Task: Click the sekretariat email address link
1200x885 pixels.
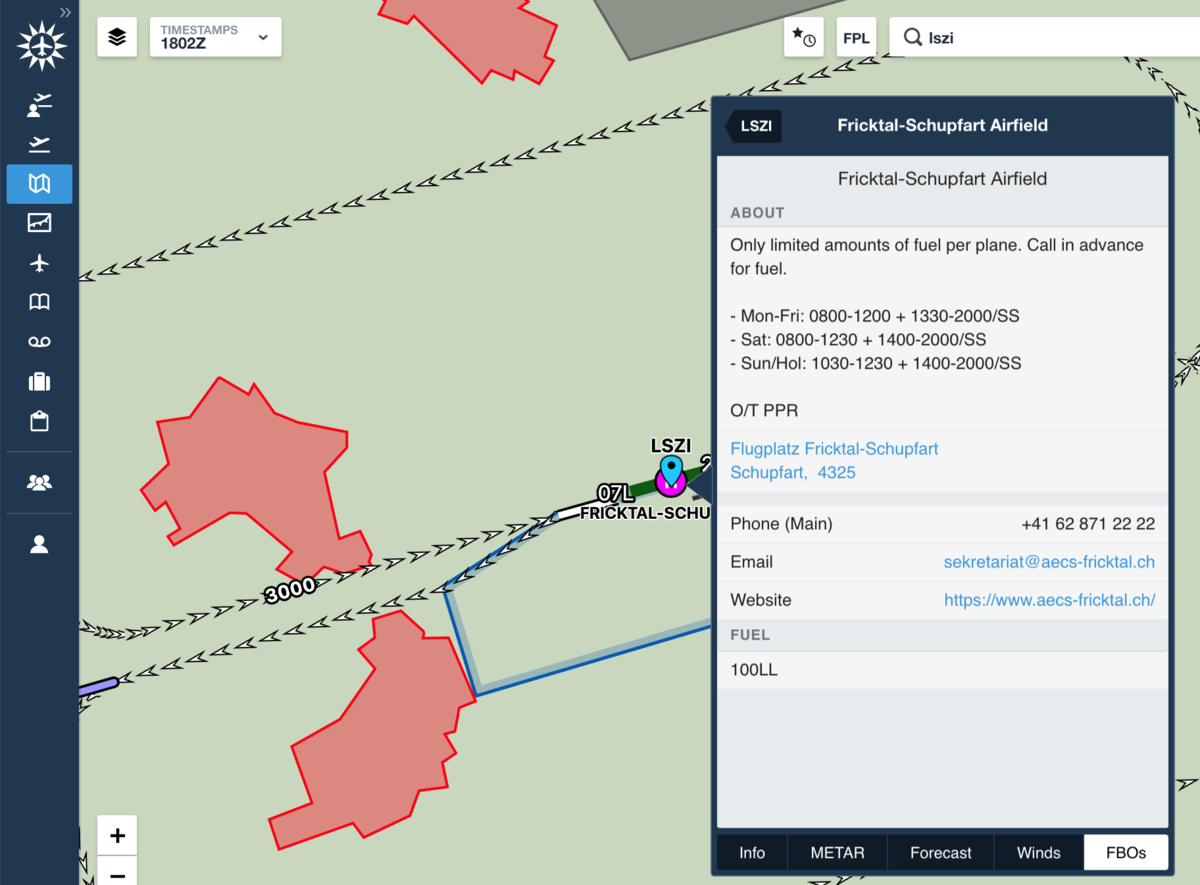Action: point(1049,562)
